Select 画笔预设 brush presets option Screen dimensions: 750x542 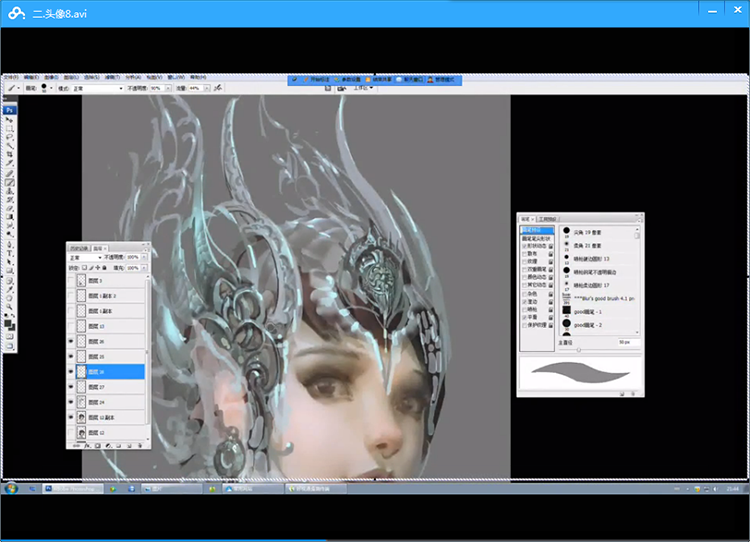point(537,230)
